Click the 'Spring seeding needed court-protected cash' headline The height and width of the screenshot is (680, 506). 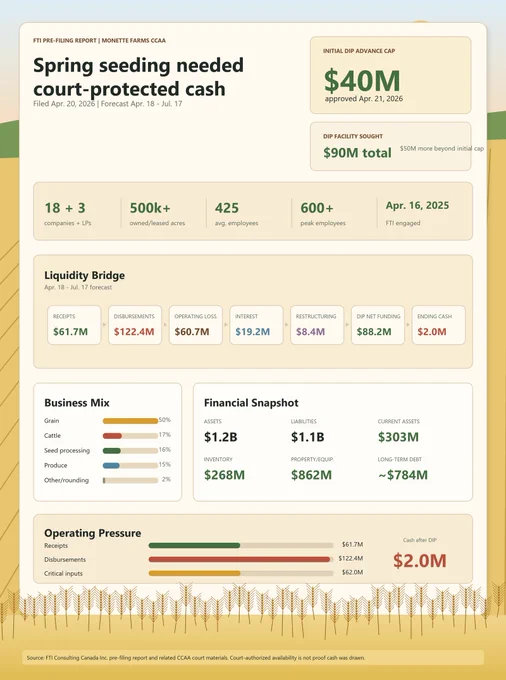(138, 77)
